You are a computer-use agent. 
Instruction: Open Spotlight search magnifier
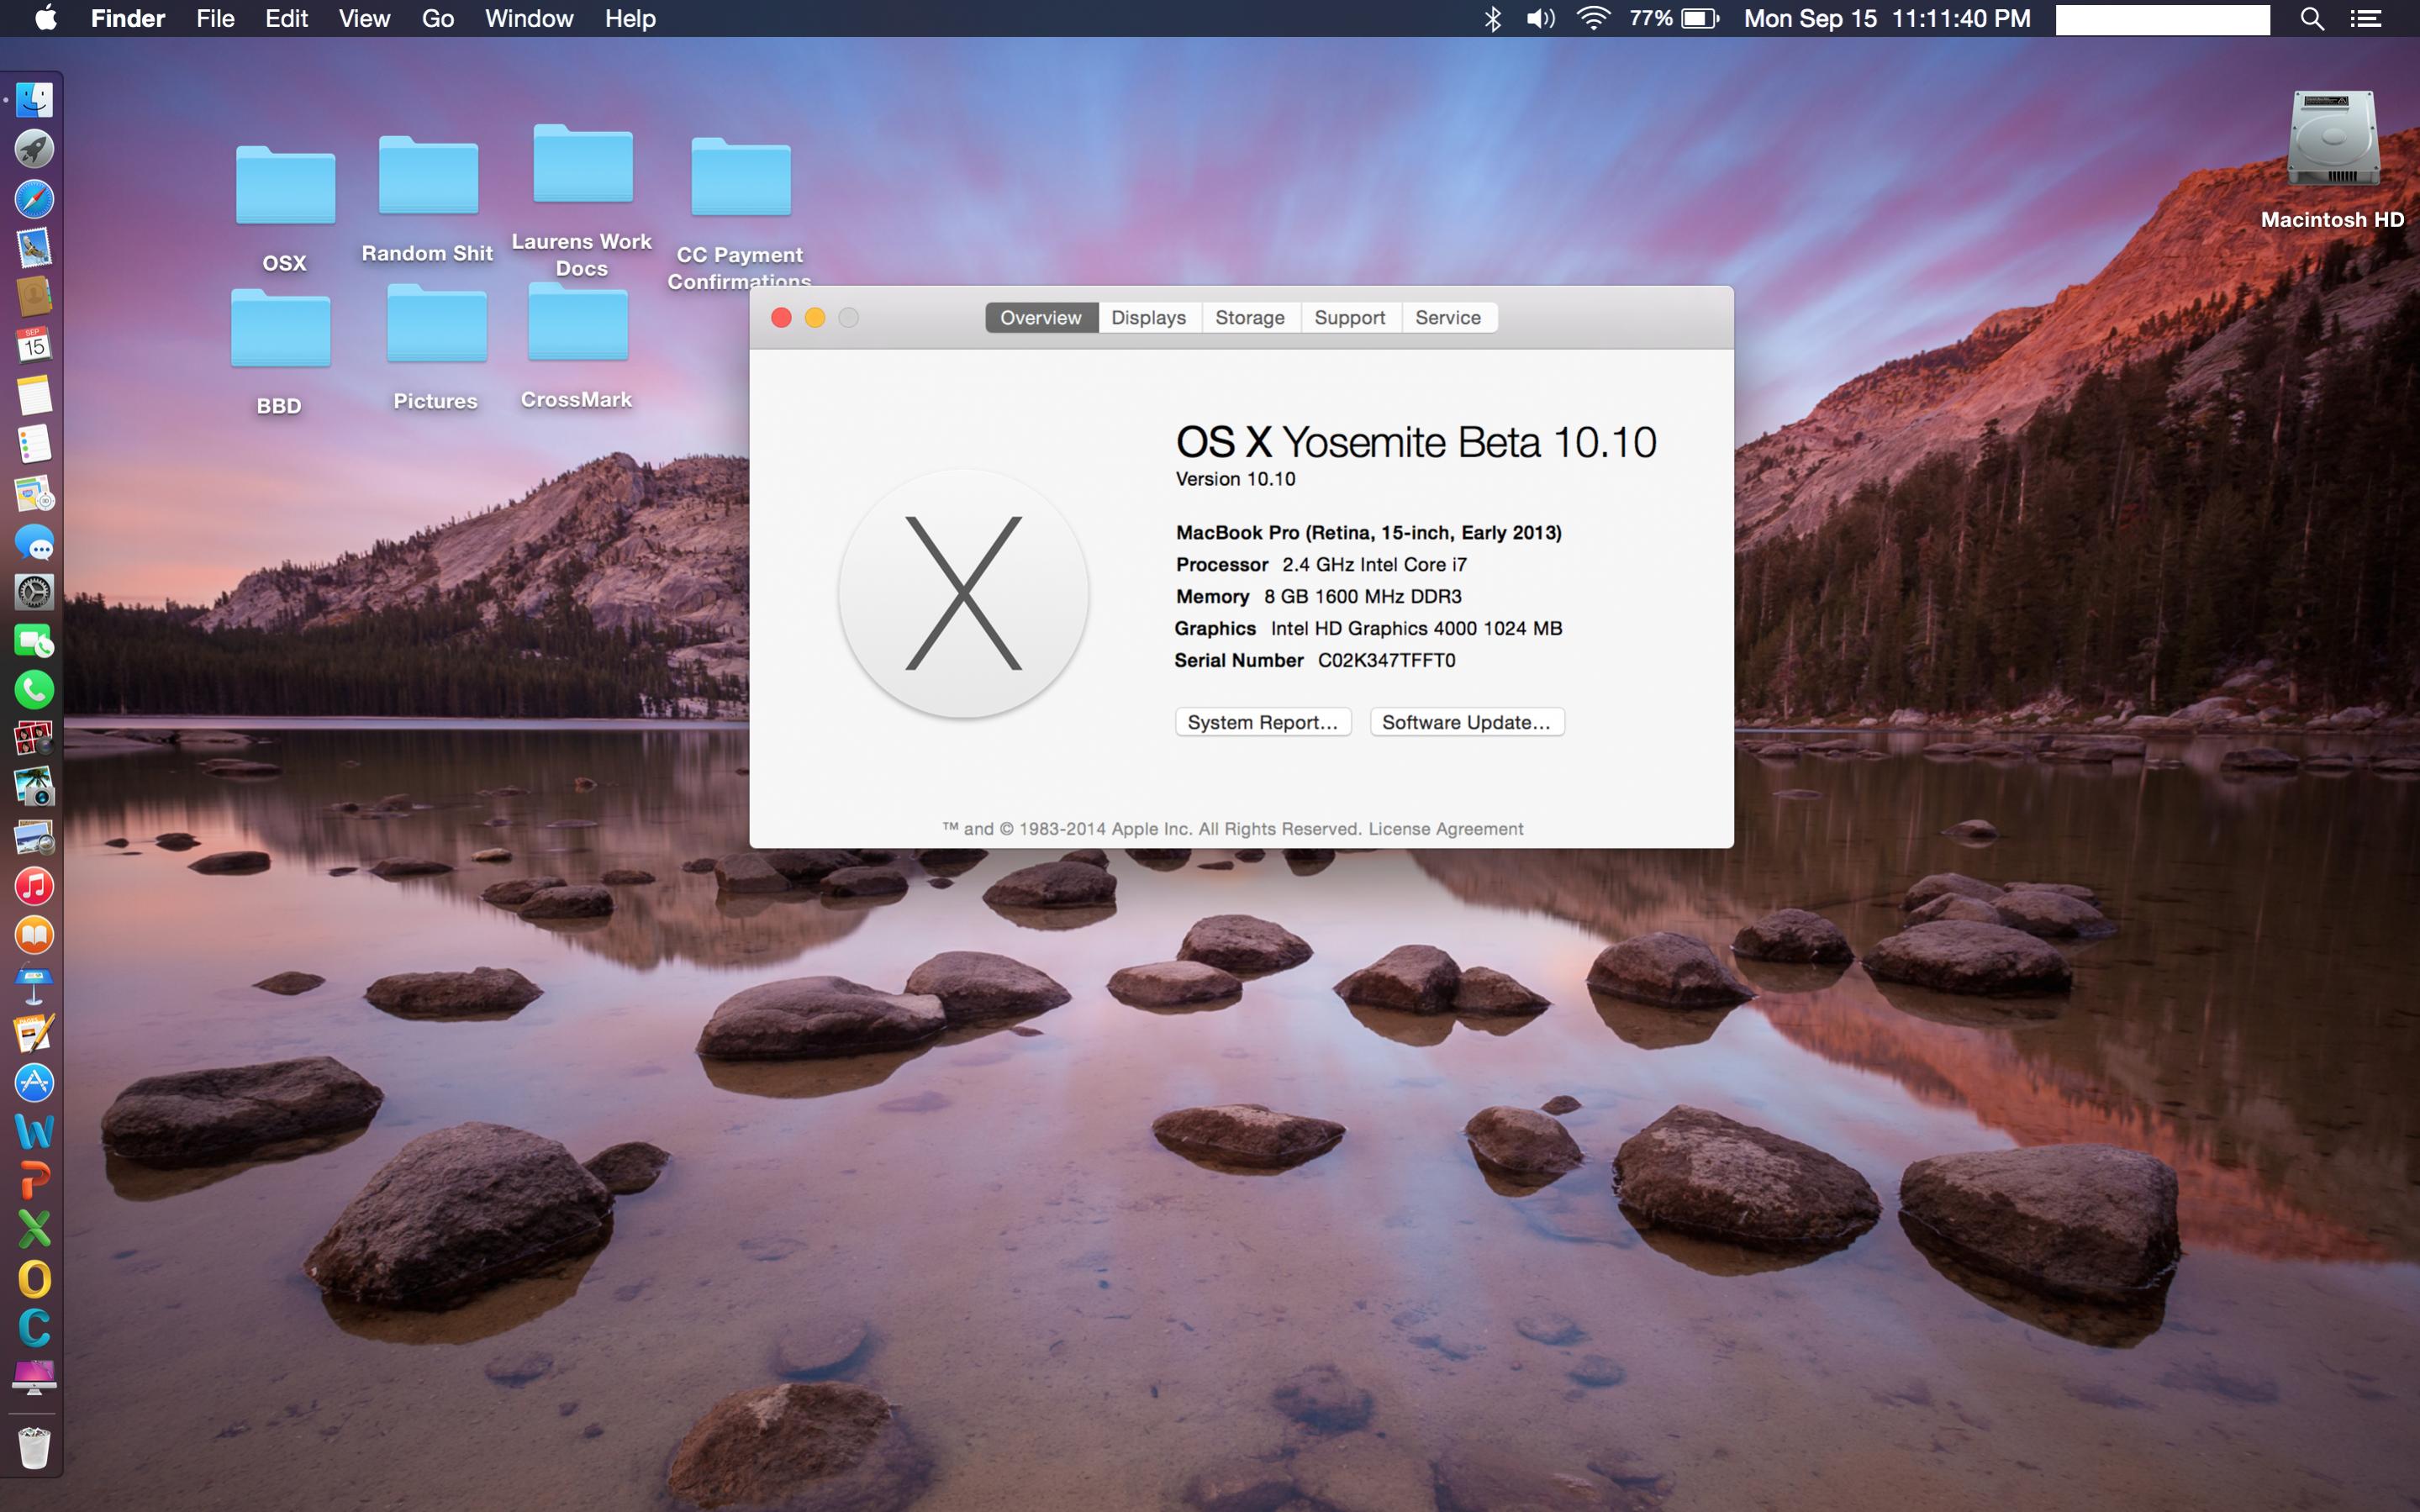coord(2312,18)
